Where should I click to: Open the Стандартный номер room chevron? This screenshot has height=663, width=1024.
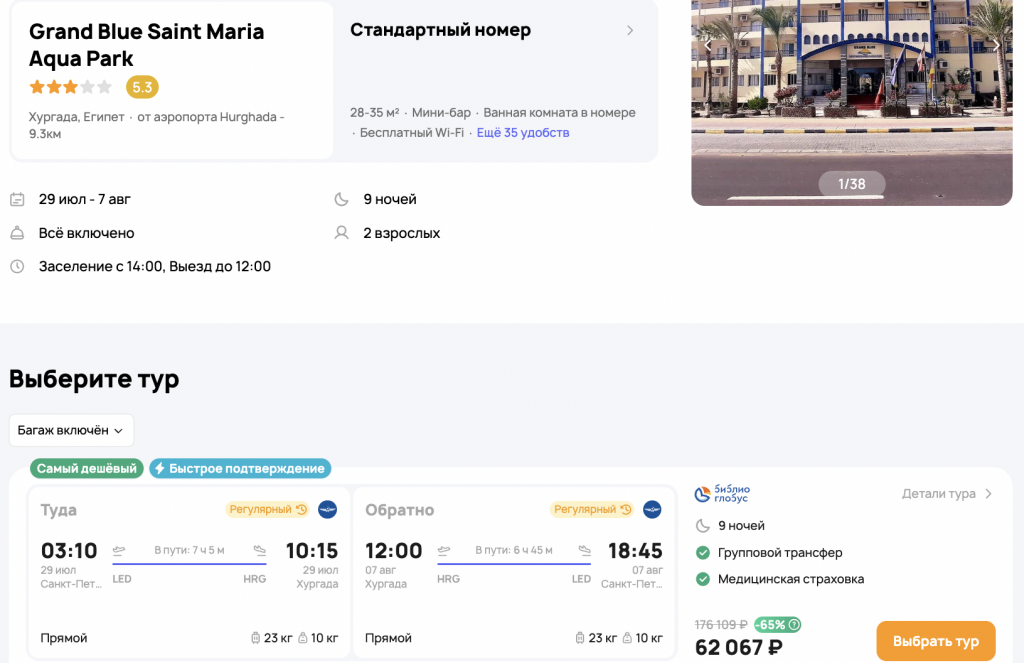click(630, 31)
